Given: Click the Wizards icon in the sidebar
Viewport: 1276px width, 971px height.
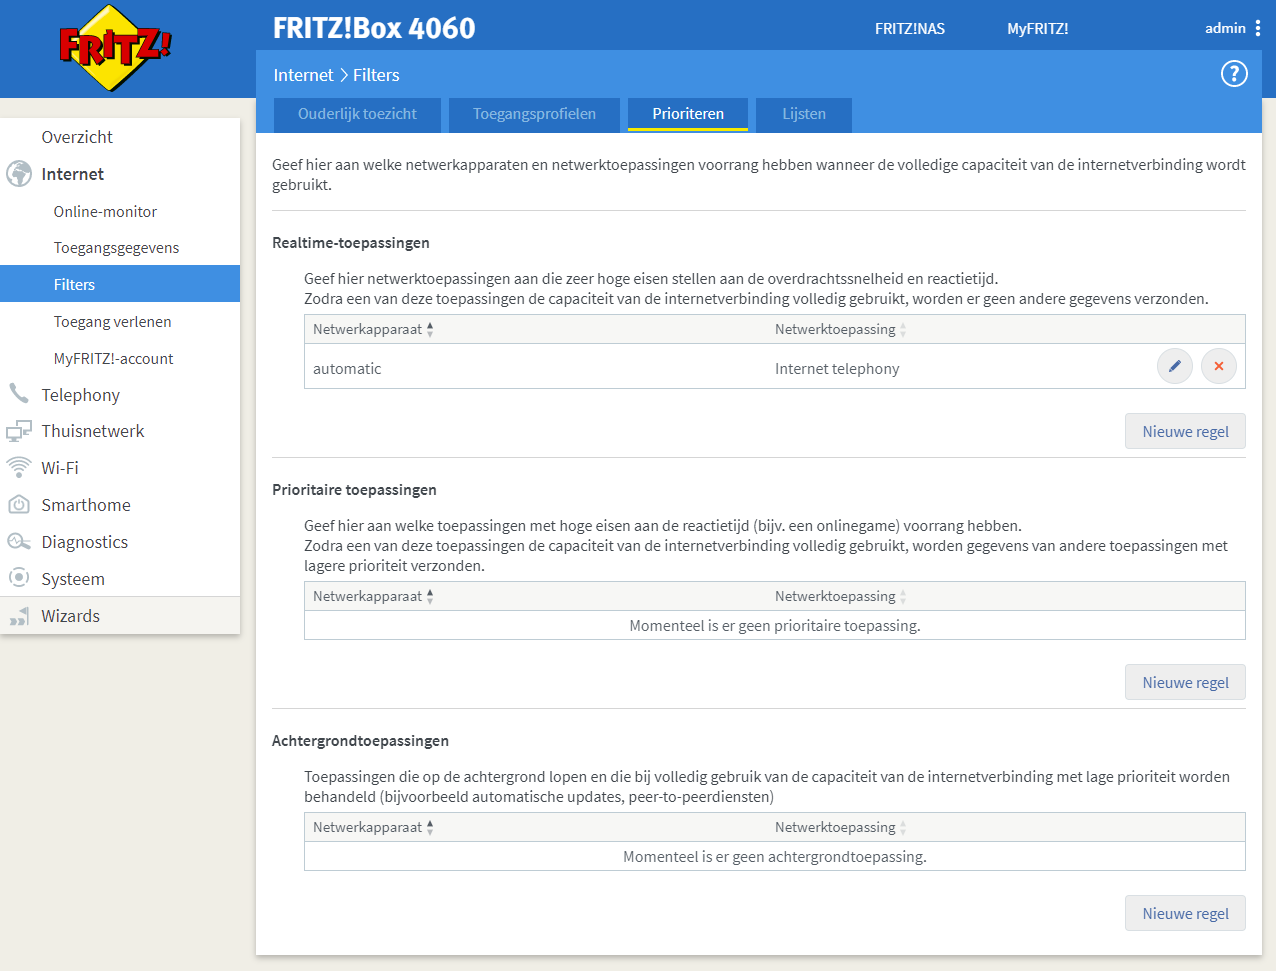Looking at the screenshot, I should coord(19,616).
